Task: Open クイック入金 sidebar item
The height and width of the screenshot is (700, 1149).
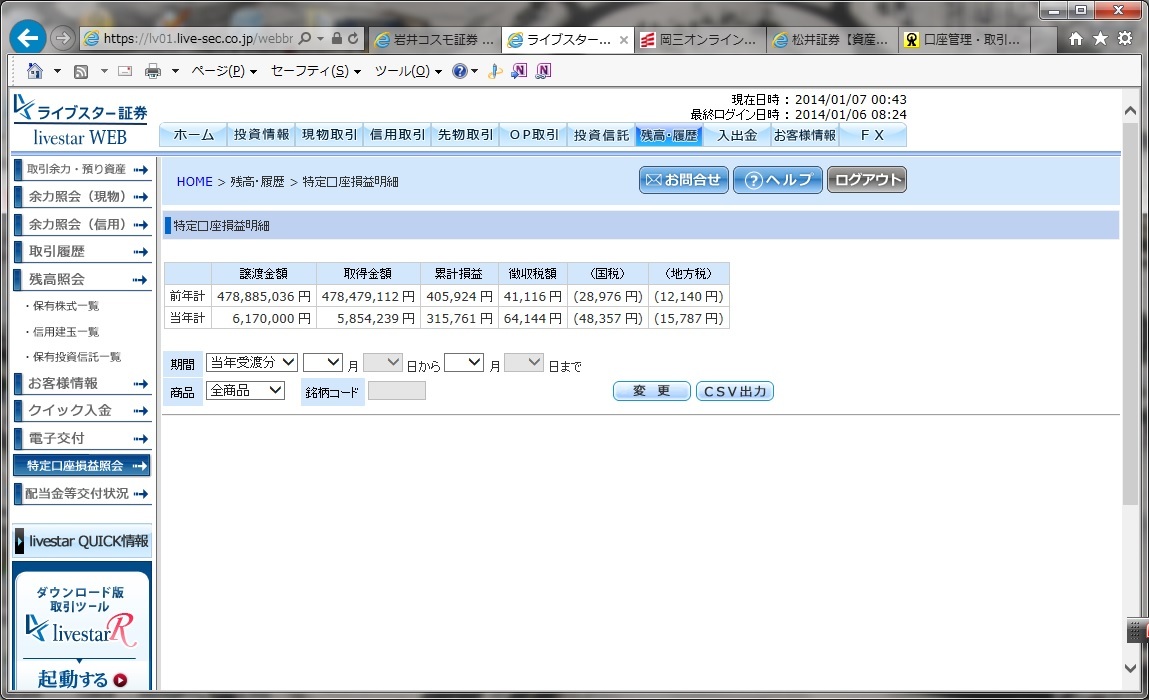Action: pyautogui.click(x=82, y=410)
